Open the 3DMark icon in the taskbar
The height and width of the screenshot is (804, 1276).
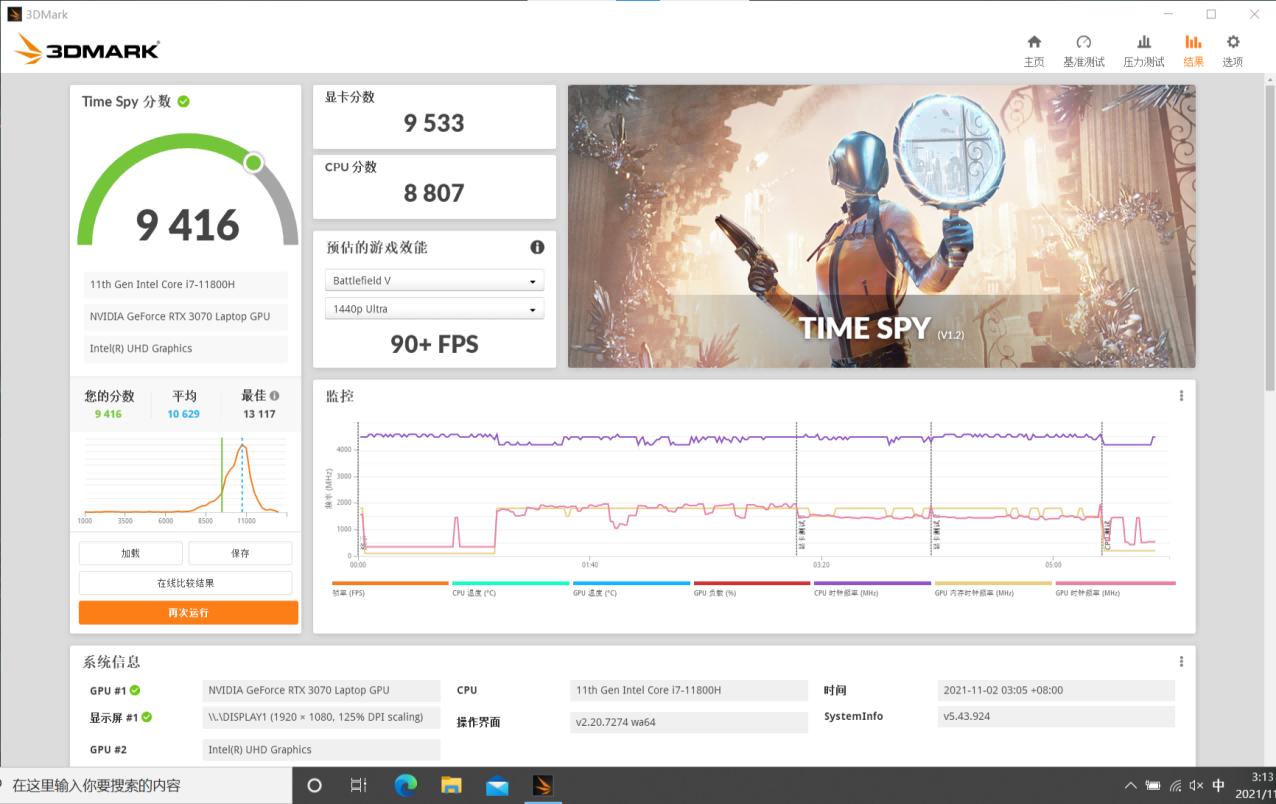click(543, 786)
